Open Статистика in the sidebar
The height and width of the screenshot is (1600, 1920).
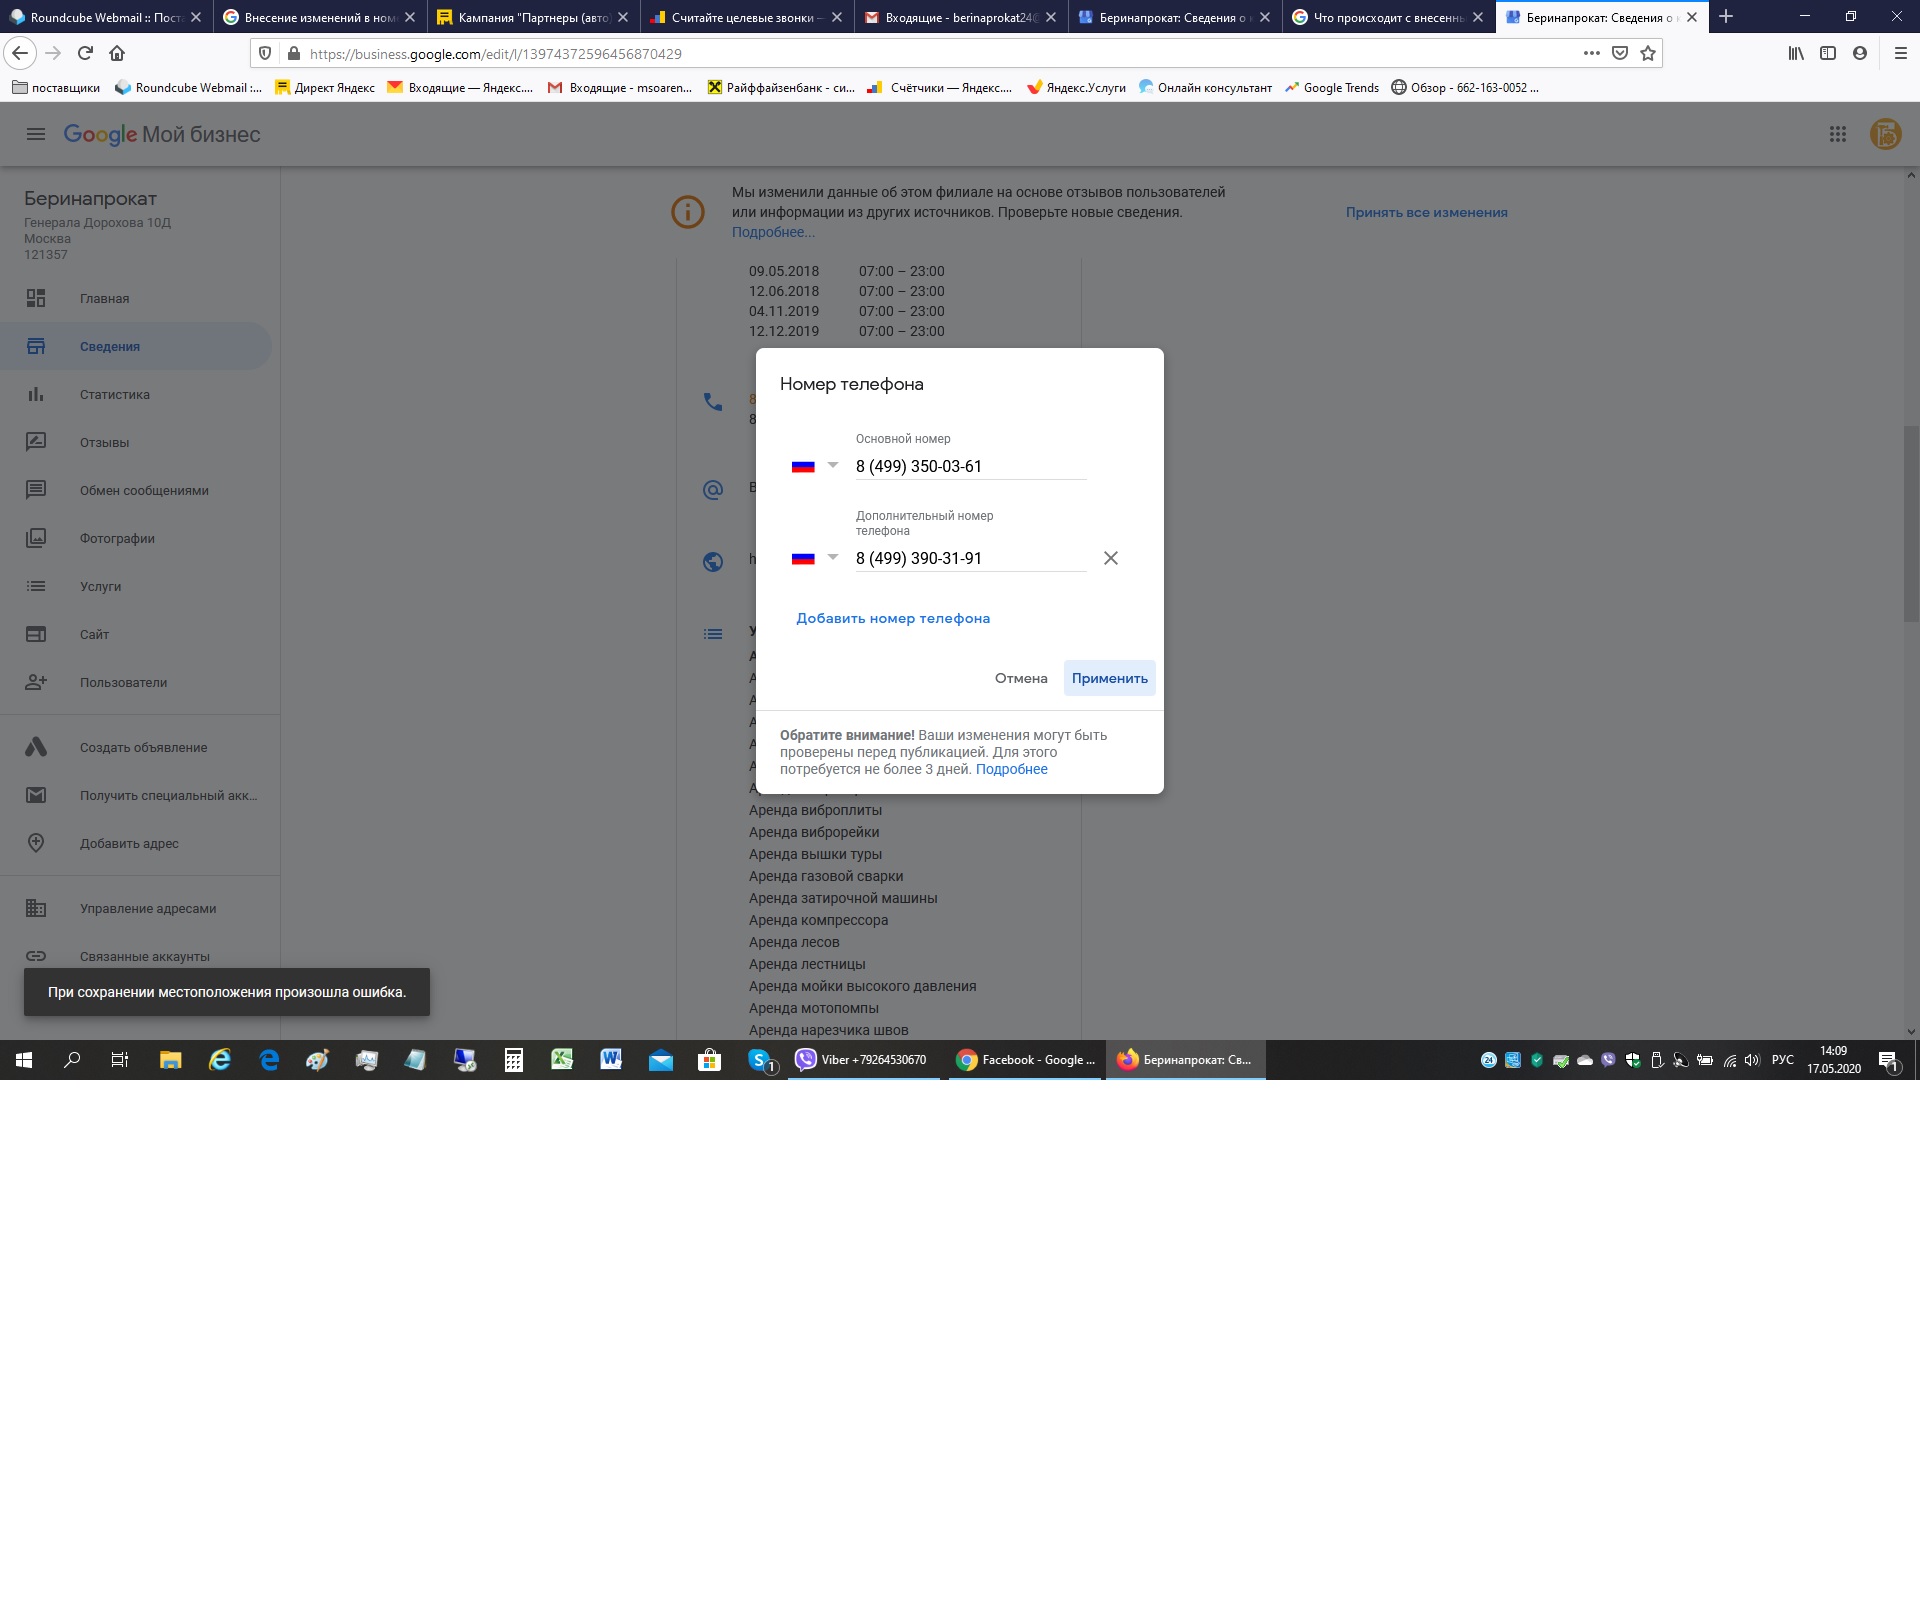(x=136, y=394)
